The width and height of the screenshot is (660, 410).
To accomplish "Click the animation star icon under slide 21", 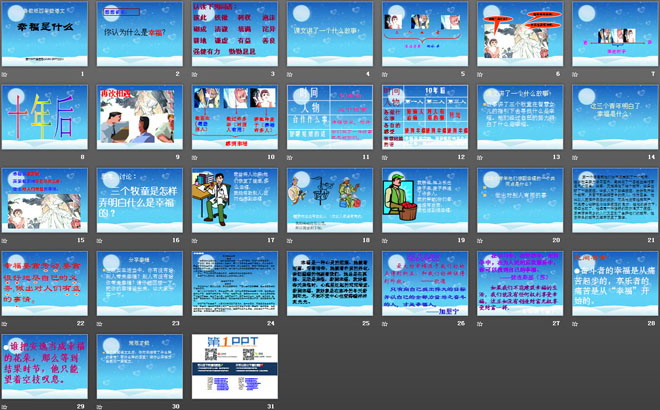I will coord(575,241).
